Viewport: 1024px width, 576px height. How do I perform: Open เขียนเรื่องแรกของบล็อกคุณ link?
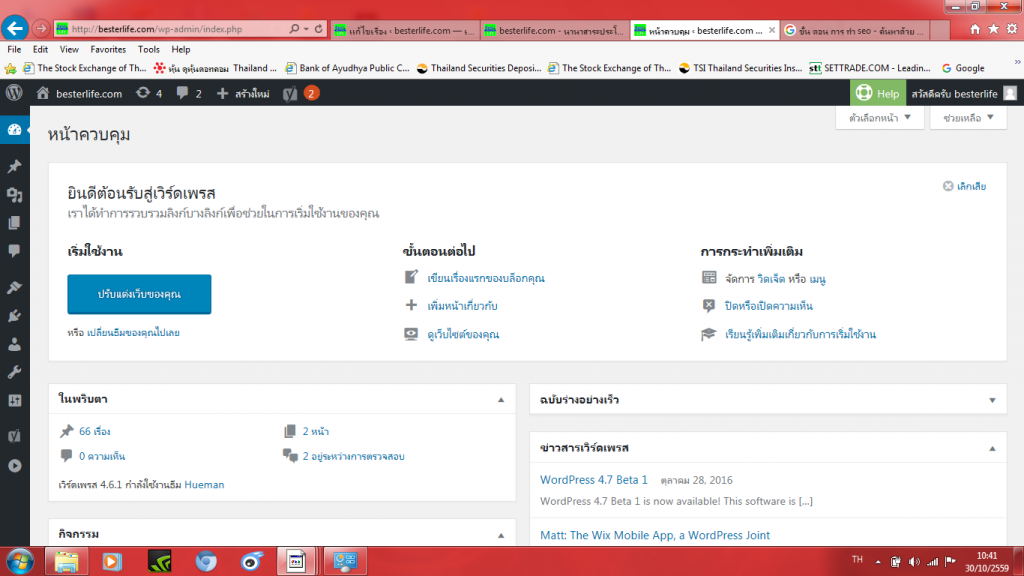(x=486, y=278)
